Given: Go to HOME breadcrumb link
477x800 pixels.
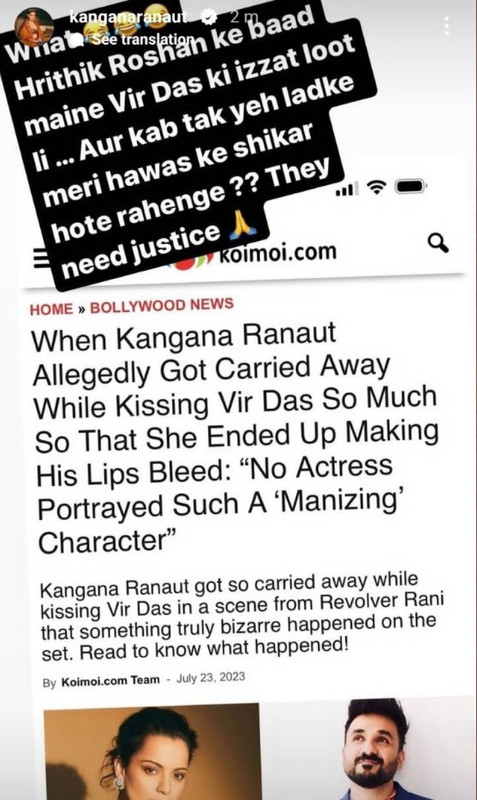Looking at the screenshot, I should (x=52, y=309).
